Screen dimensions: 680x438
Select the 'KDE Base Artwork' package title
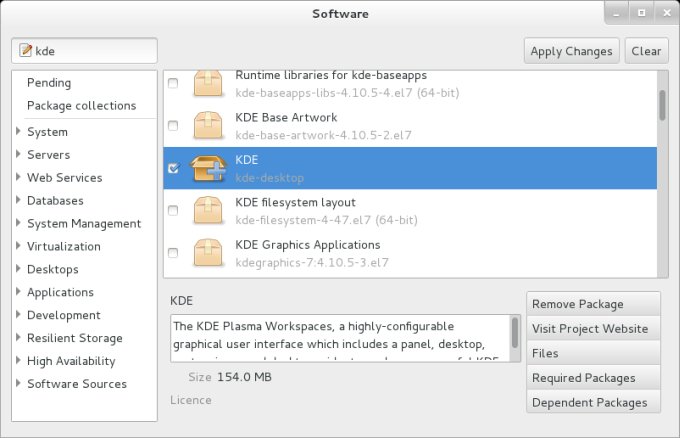[x=286, y=117]
